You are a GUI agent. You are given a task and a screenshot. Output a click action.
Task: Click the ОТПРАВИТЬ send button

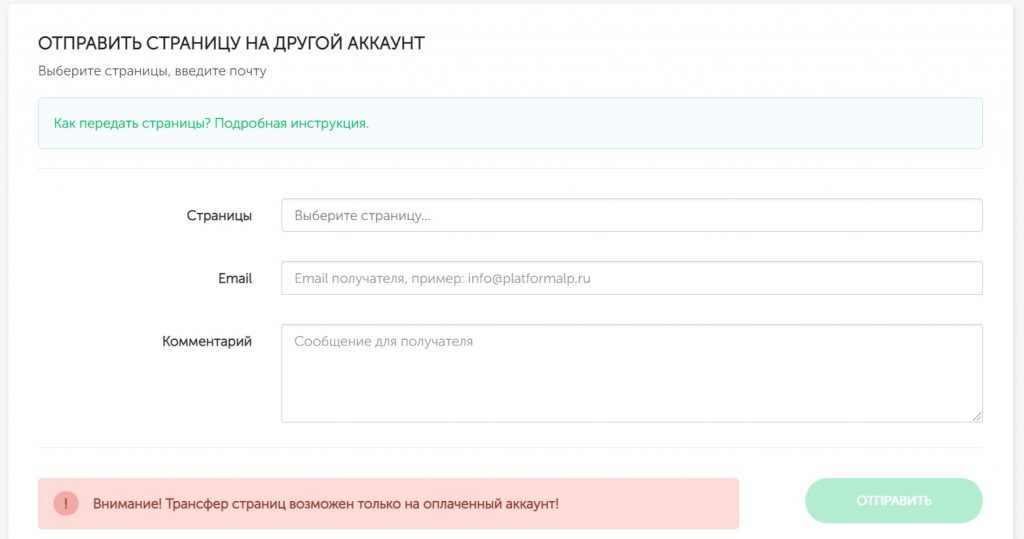[x=893, y=500]
